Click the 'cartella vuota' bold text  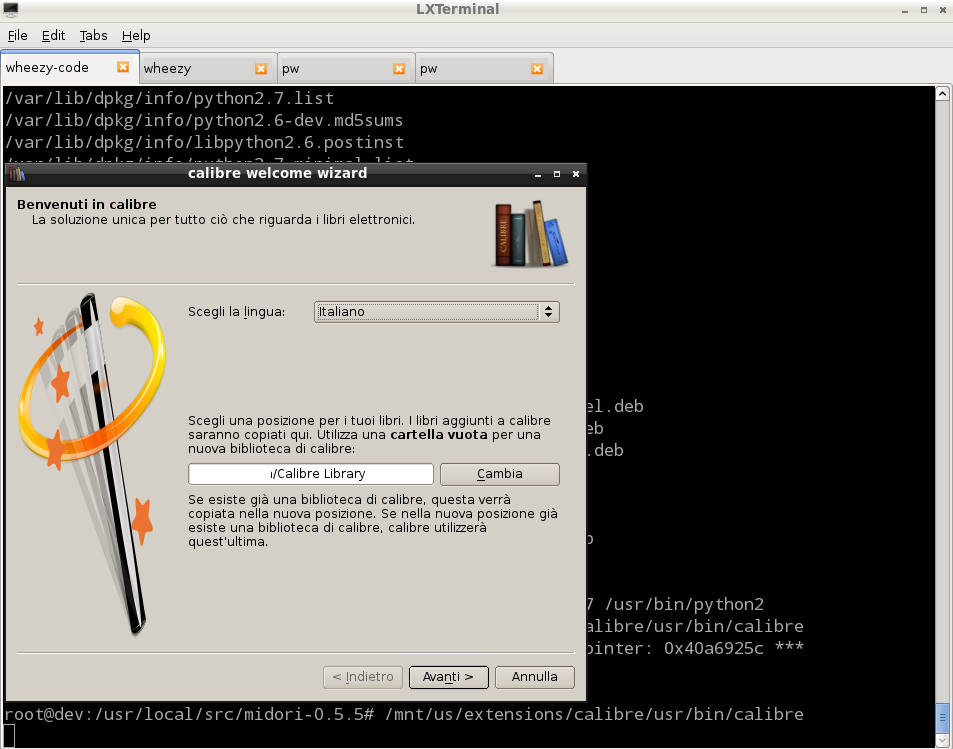pos(439,435)
